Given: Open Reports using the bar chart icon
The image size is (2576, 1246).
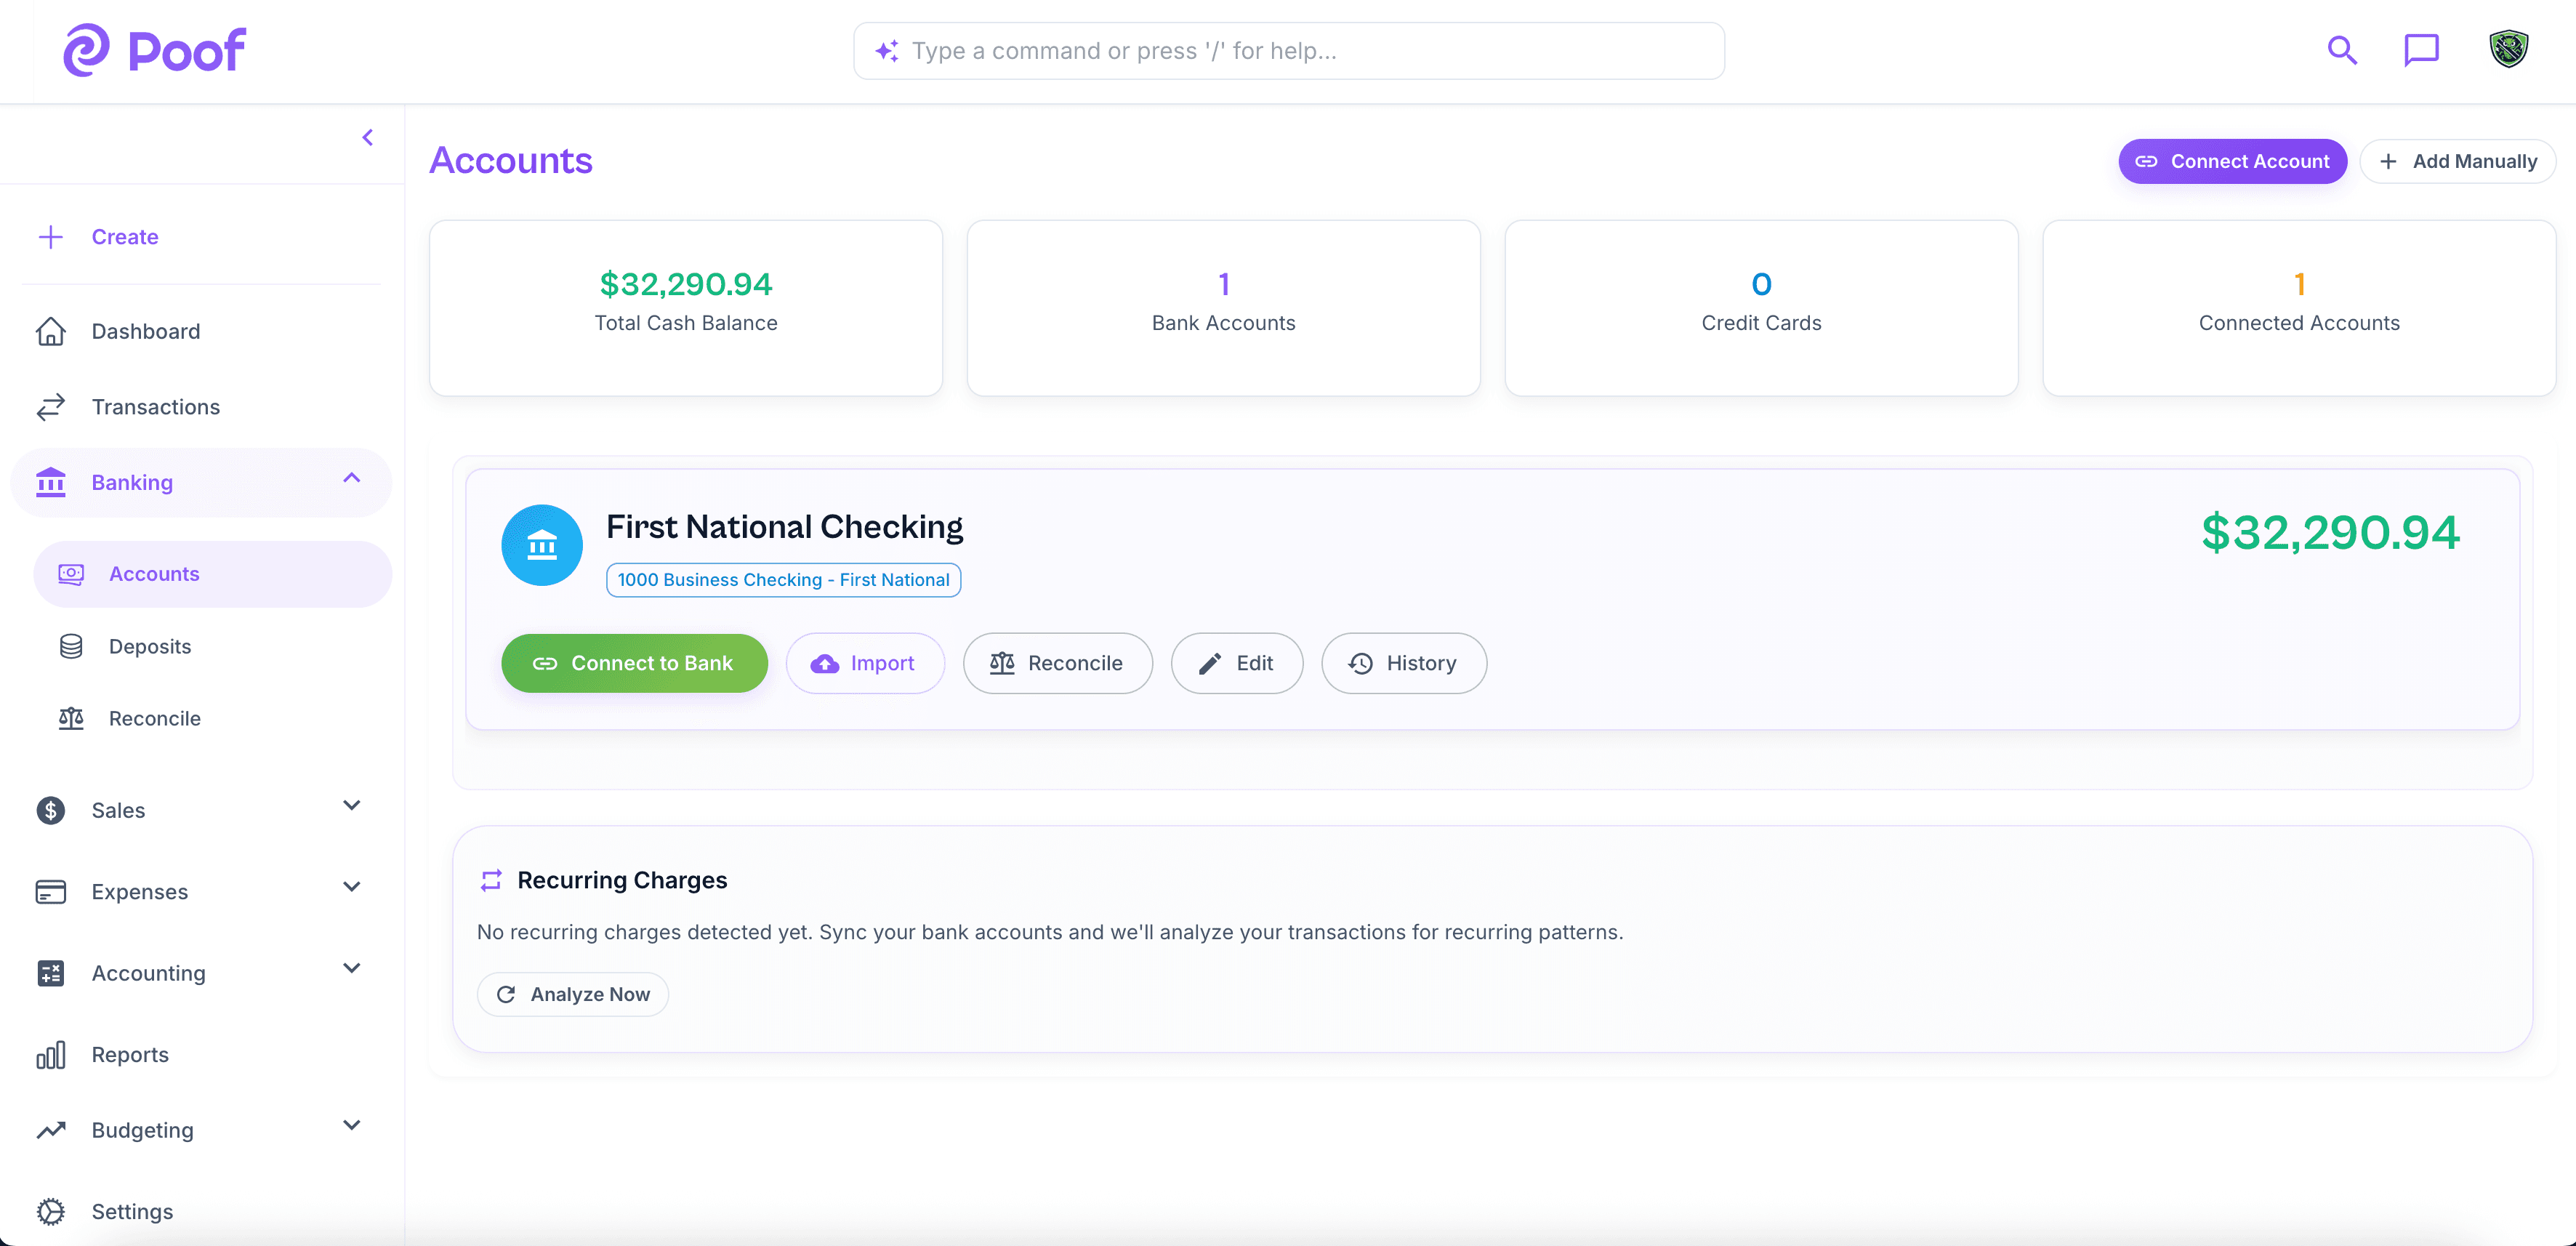Looking at the screenshot, I should point(51,1054).
